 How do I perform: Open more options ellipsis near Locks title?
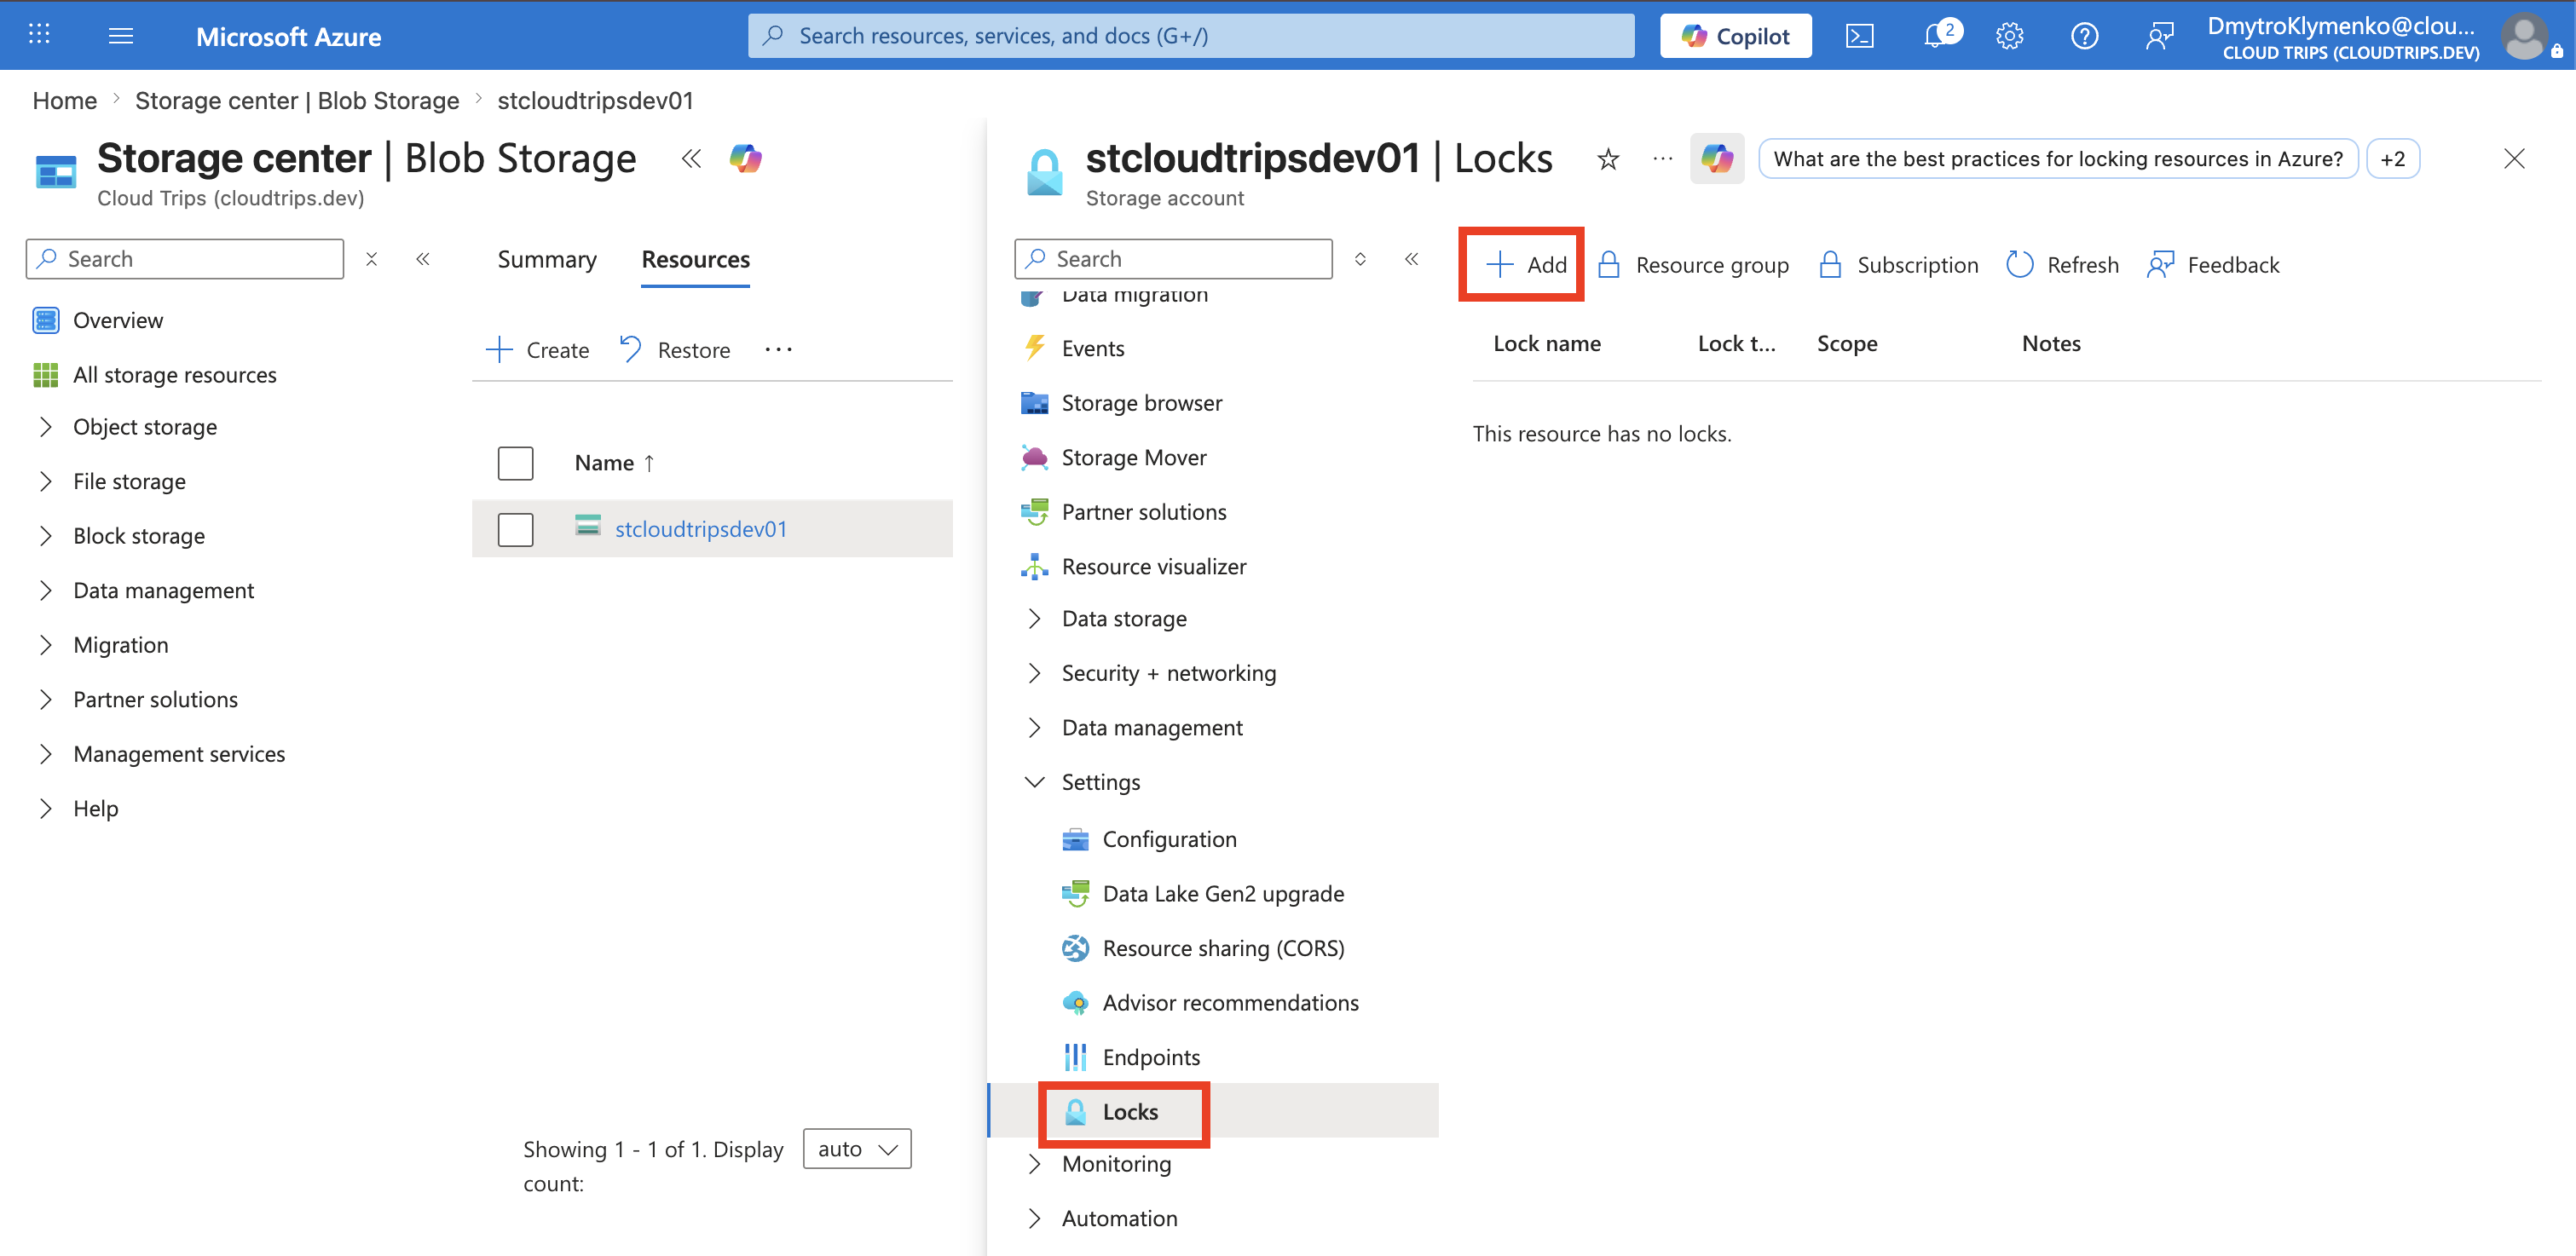pyautogui.click(x=1662, y=159)
